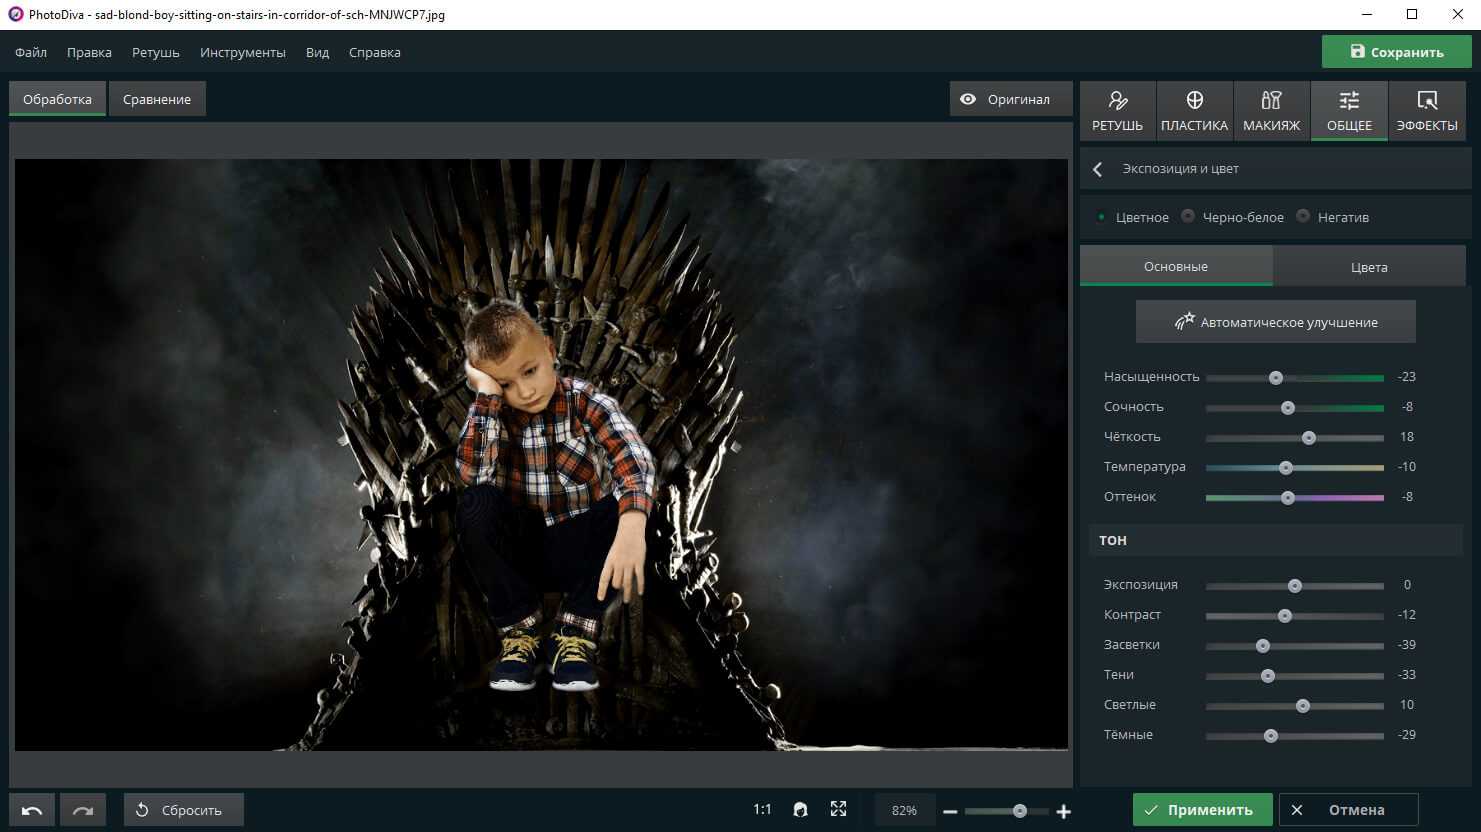This screenshot has height=832, width=1481.
Task: Open the Файл menu
Action: 31,52
